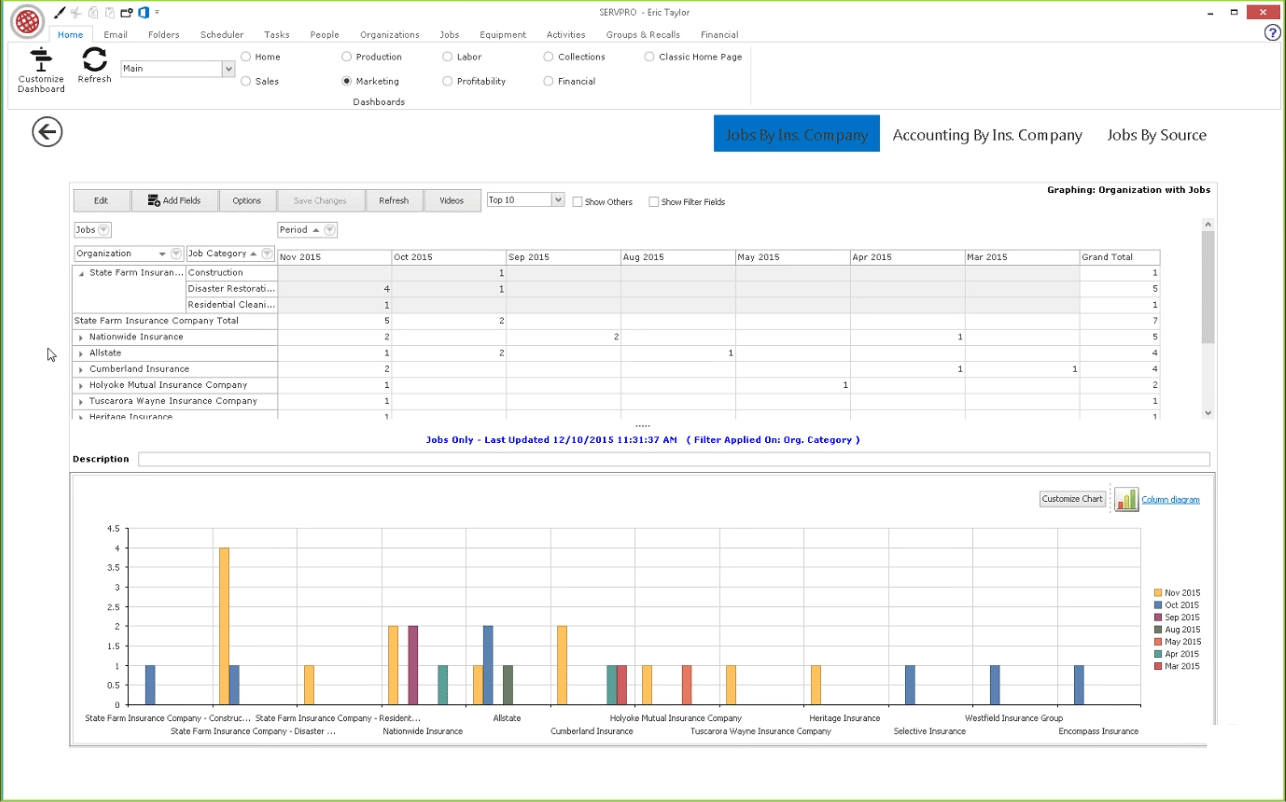
Task: Open the Top 10 dropdown
Action: click(558, 200)
